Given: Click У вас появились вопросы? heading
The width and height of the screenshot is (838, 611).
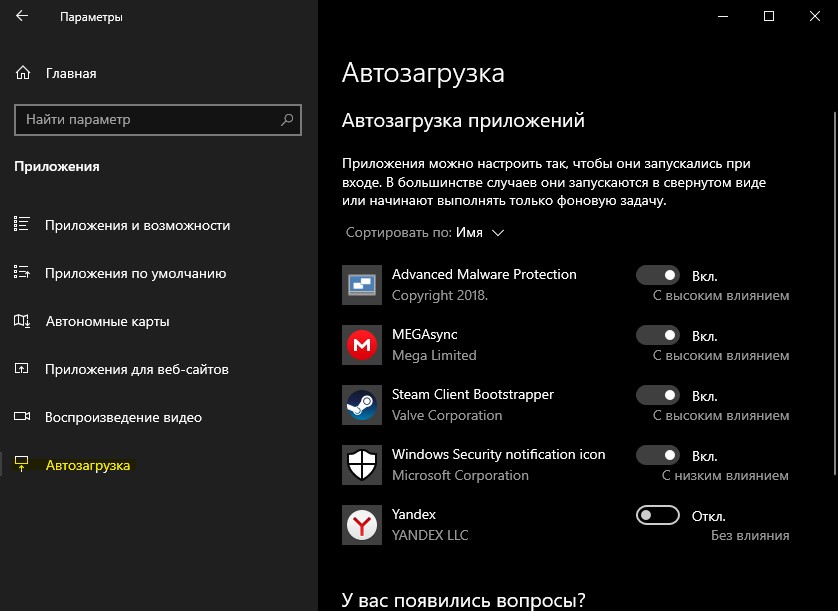Looking at the screenshot, I should tap(463, 600).
